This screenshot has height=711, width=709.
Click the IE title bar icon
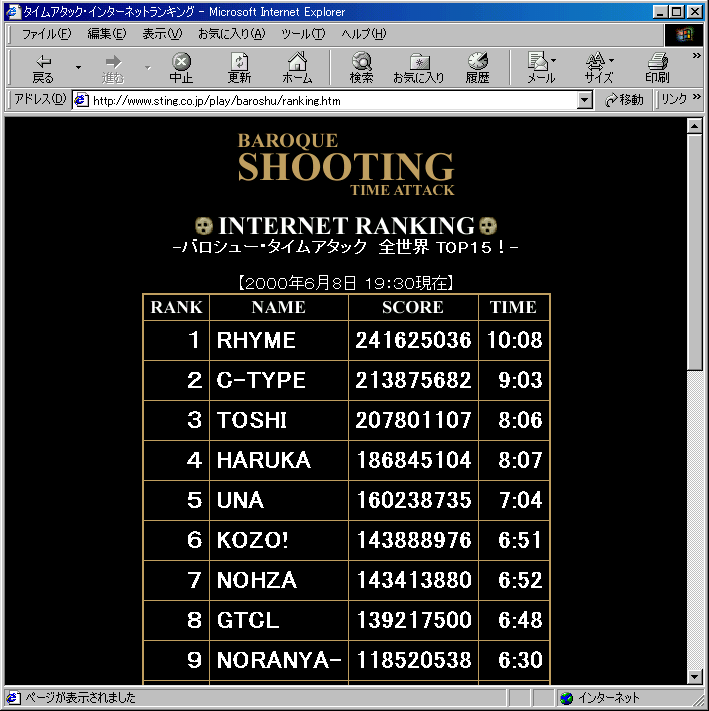point(12,11)
